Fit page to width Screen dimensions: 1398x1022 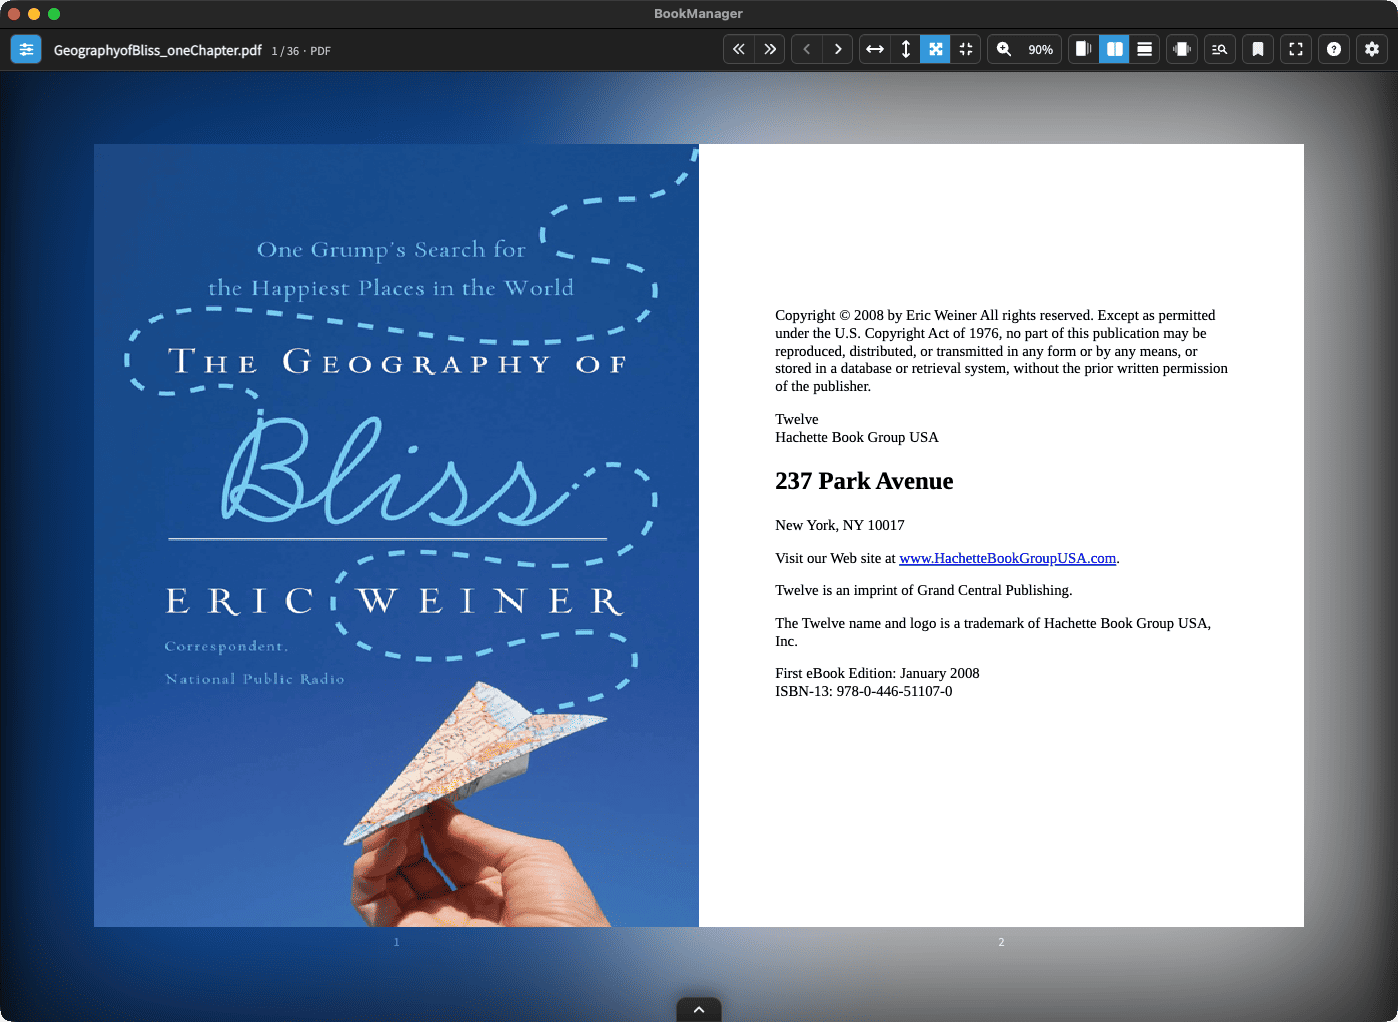pos(875,49)
